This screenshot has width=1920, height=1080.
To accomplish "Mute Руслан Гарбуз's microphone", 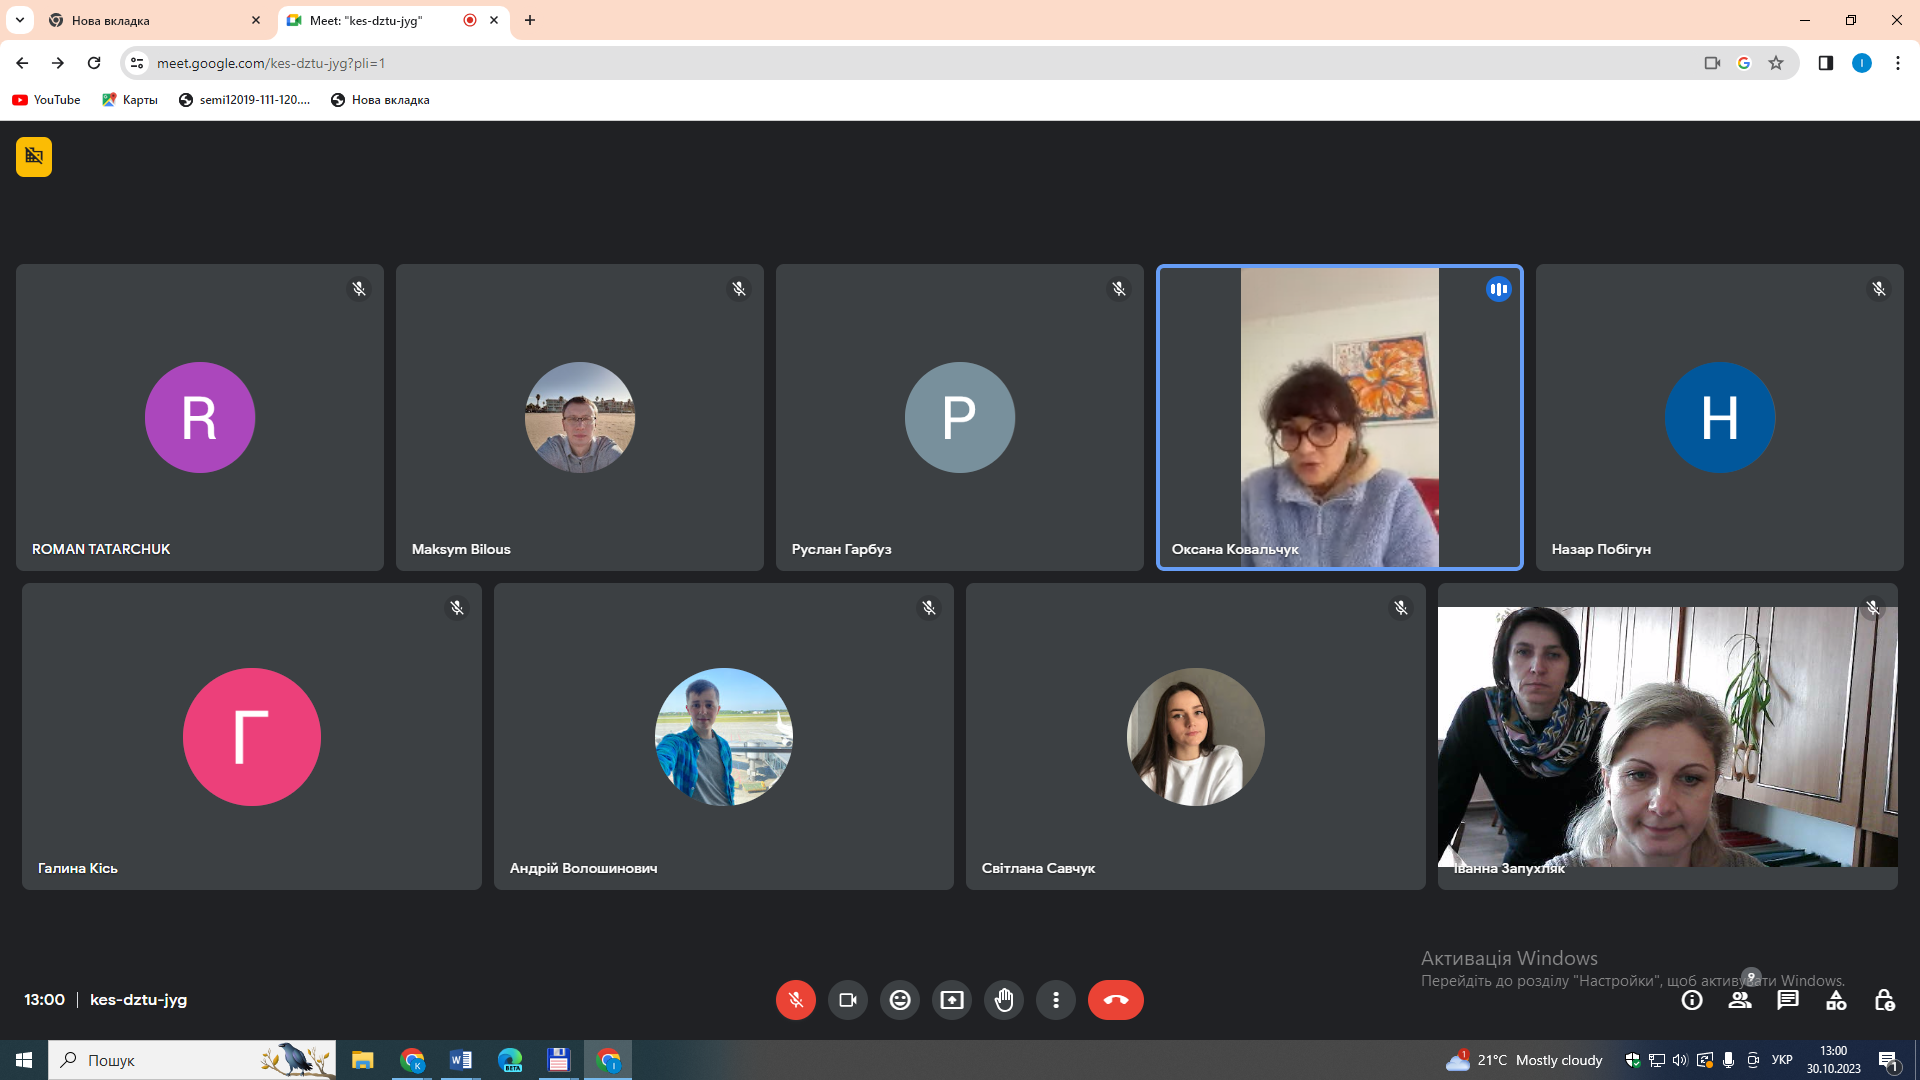I will (x=1118, y=289).
